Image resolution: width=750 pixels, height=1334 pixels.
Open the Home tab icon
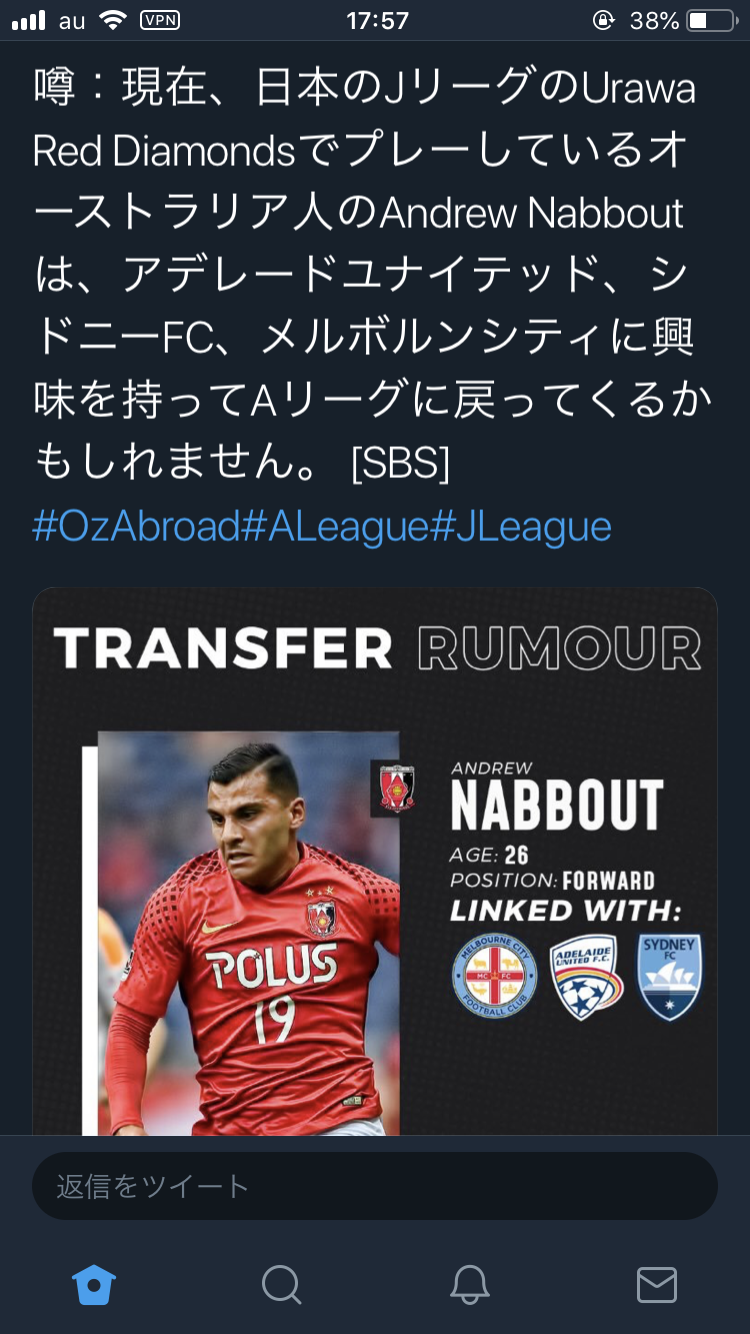click(x=94, y=1284)
